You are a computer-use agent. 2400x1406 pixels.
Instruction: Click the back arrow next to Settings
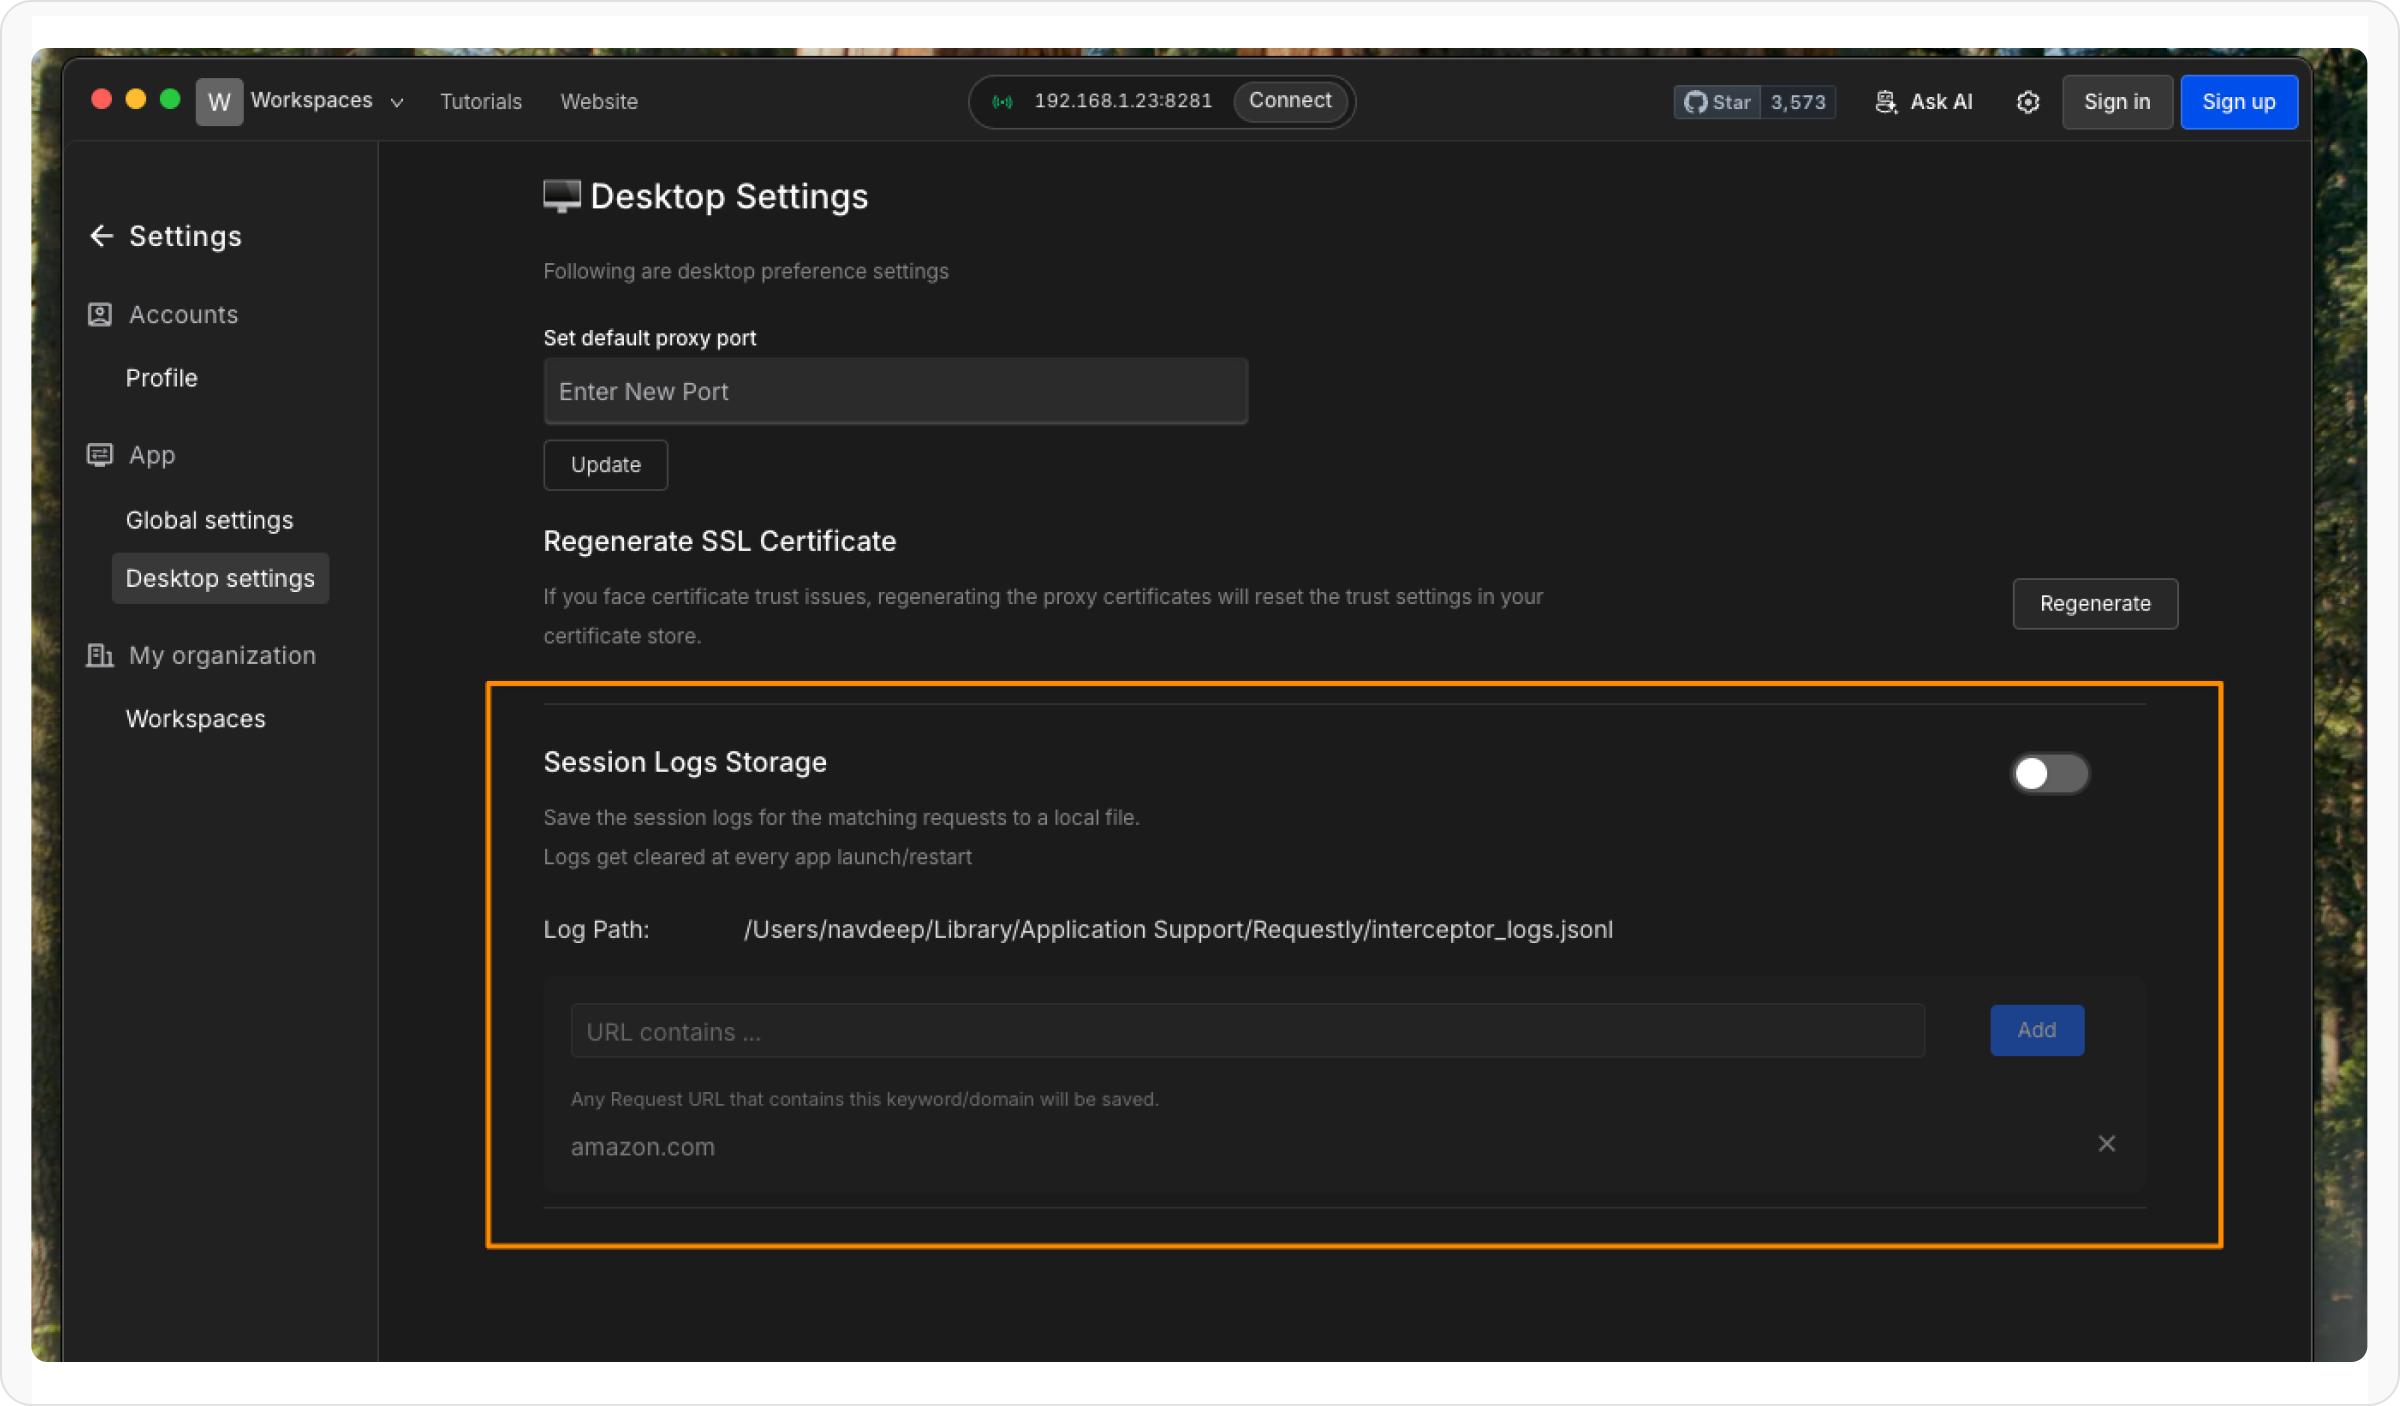point(101,236)
